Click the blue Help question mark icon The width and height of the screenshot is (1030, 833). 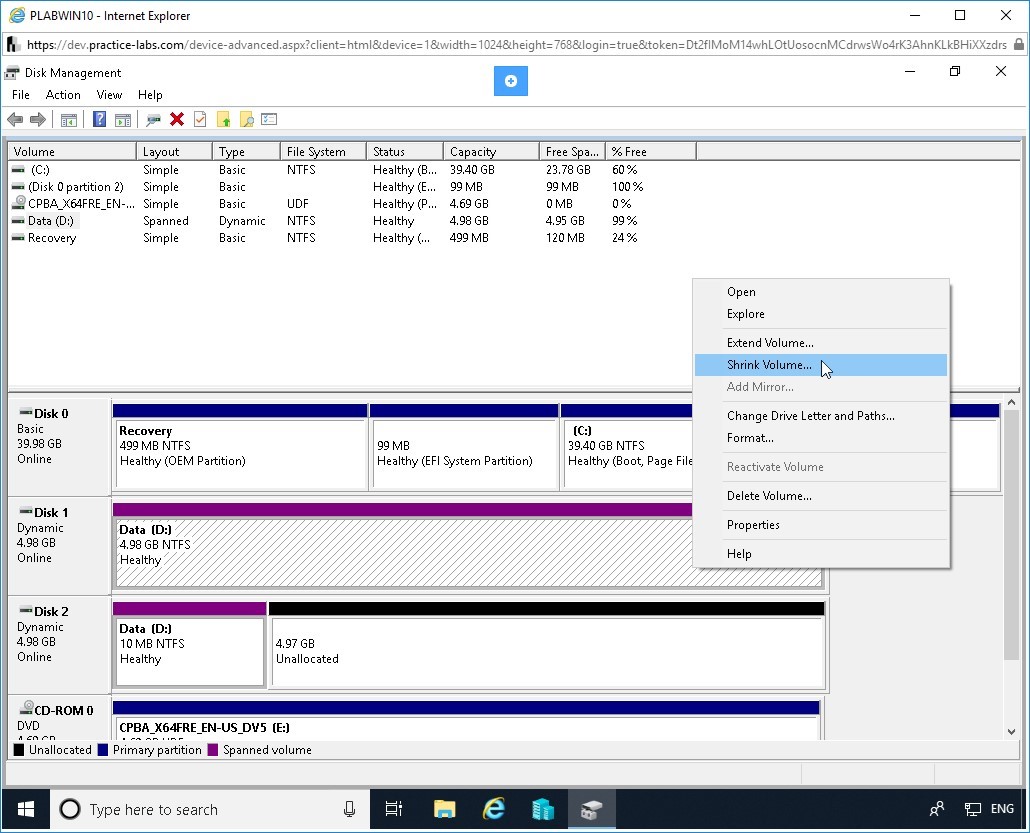coord(99,119)
